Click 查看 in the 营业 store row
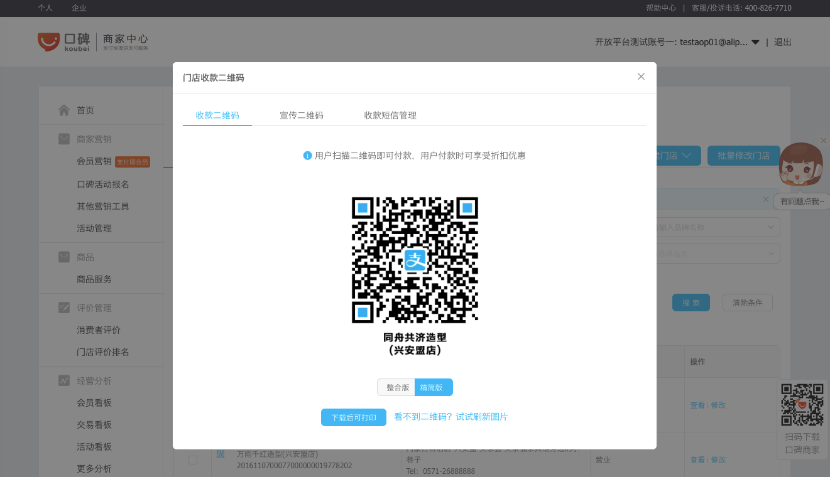Viewport: 830px width, 477px height. coord(697,460)
